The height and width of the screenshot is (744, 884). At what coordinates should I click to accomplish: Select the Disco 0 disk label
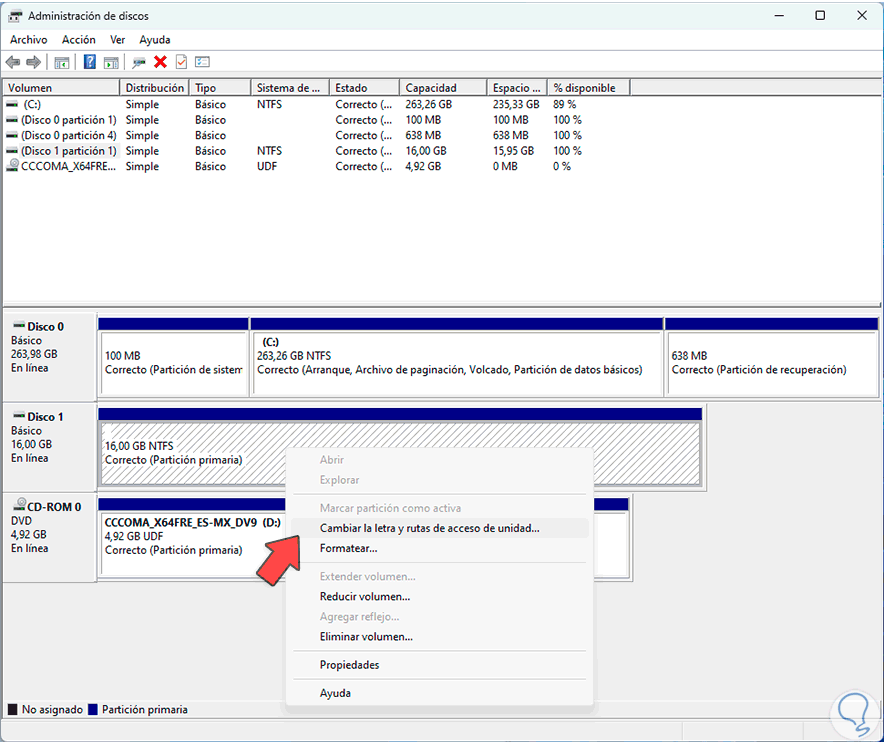coord(50,356)
